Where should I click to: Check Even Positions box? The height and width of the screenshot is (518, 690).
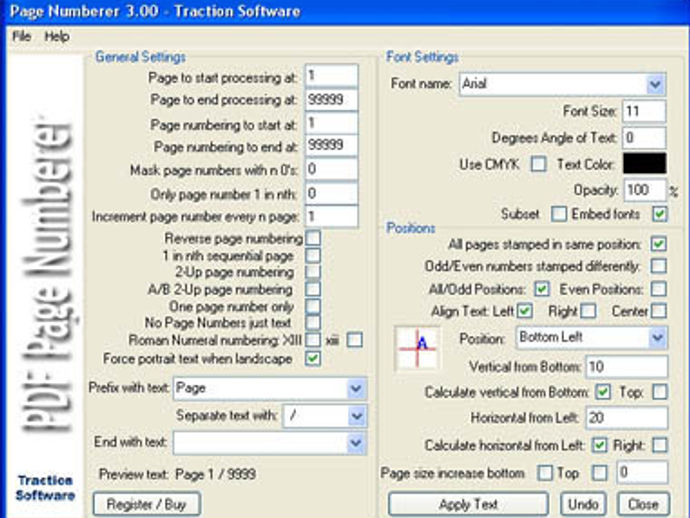pyautogui.click(x=659, y=289)
